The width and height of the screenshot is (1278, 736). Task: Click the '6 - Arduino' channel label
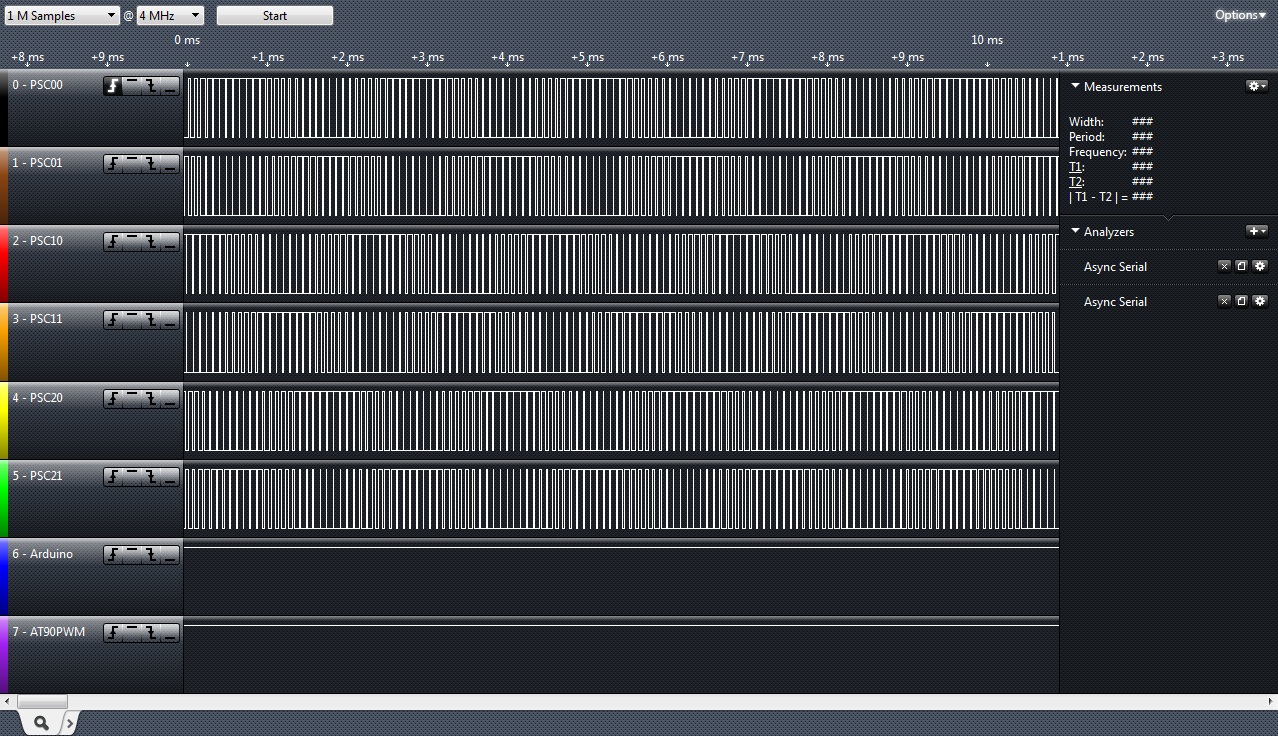coord(42,554)
